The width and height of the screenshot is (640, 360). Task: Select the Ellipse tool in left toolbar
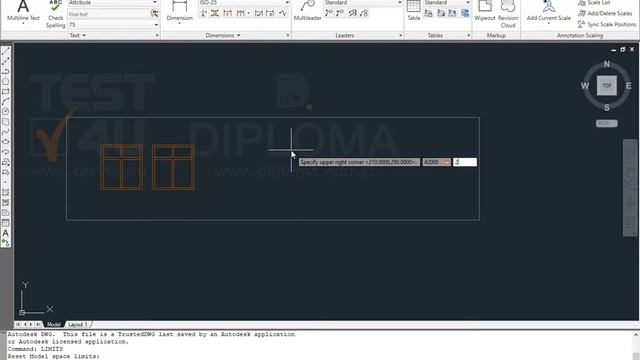(6, 142)
